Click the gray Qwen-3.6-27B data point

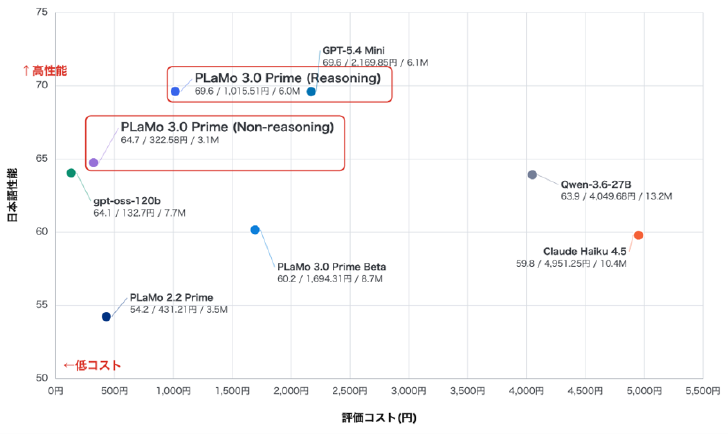pyautogui.click(x=532, y=175)
